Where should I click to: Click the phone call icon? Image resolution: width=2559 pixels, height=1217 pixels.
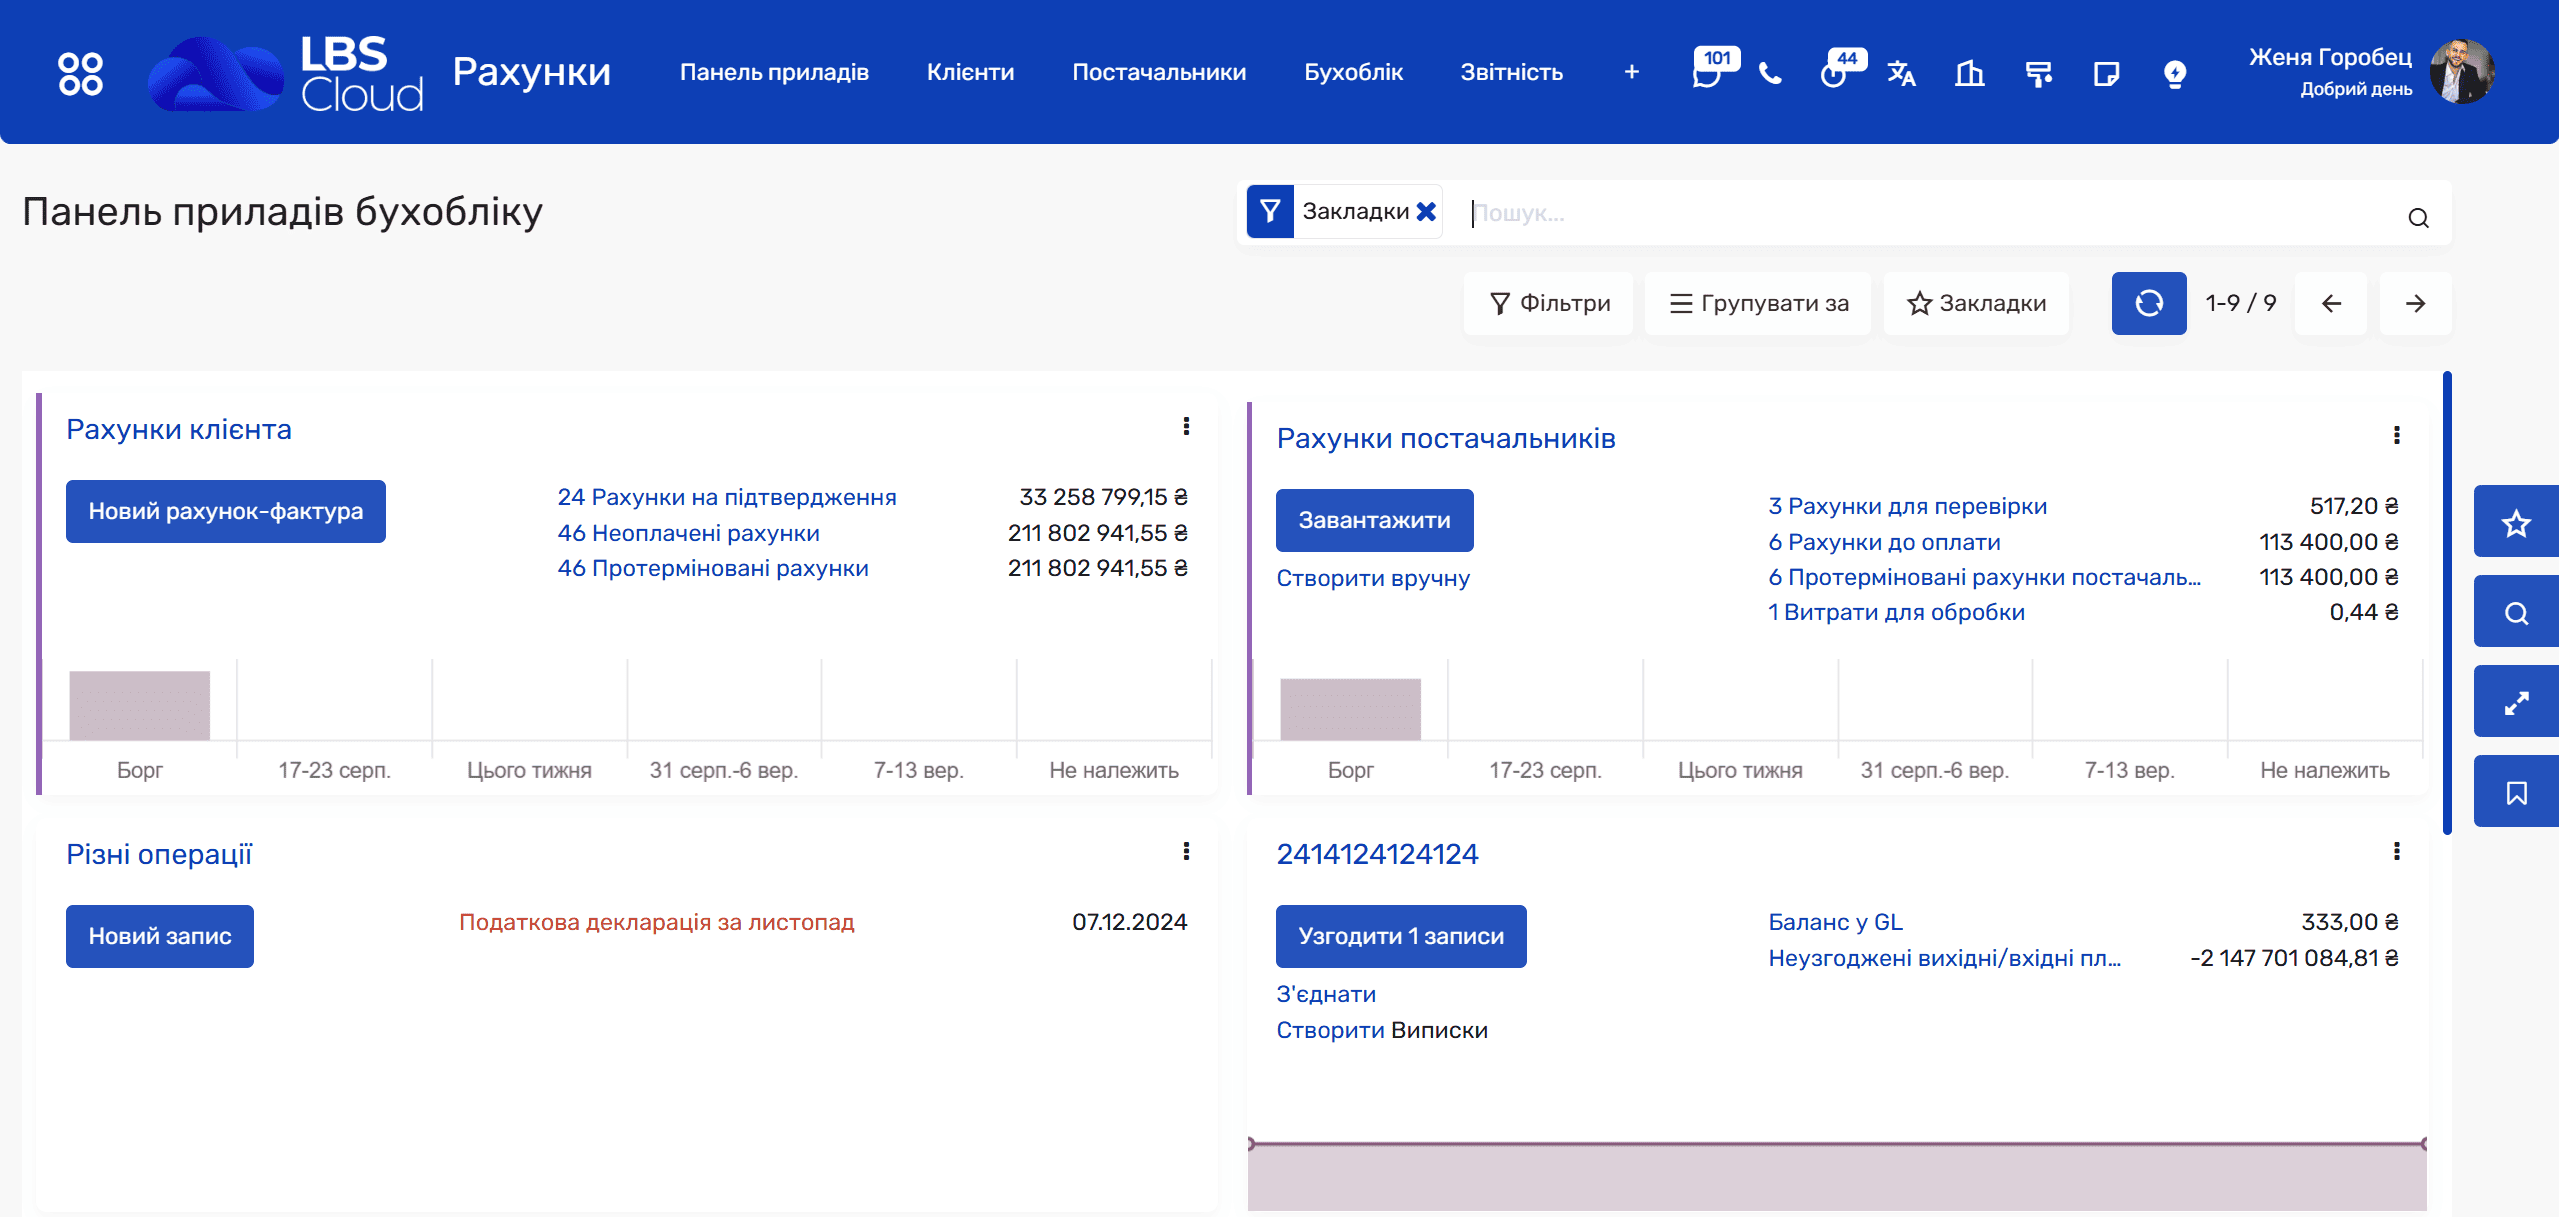[1770, 73]
